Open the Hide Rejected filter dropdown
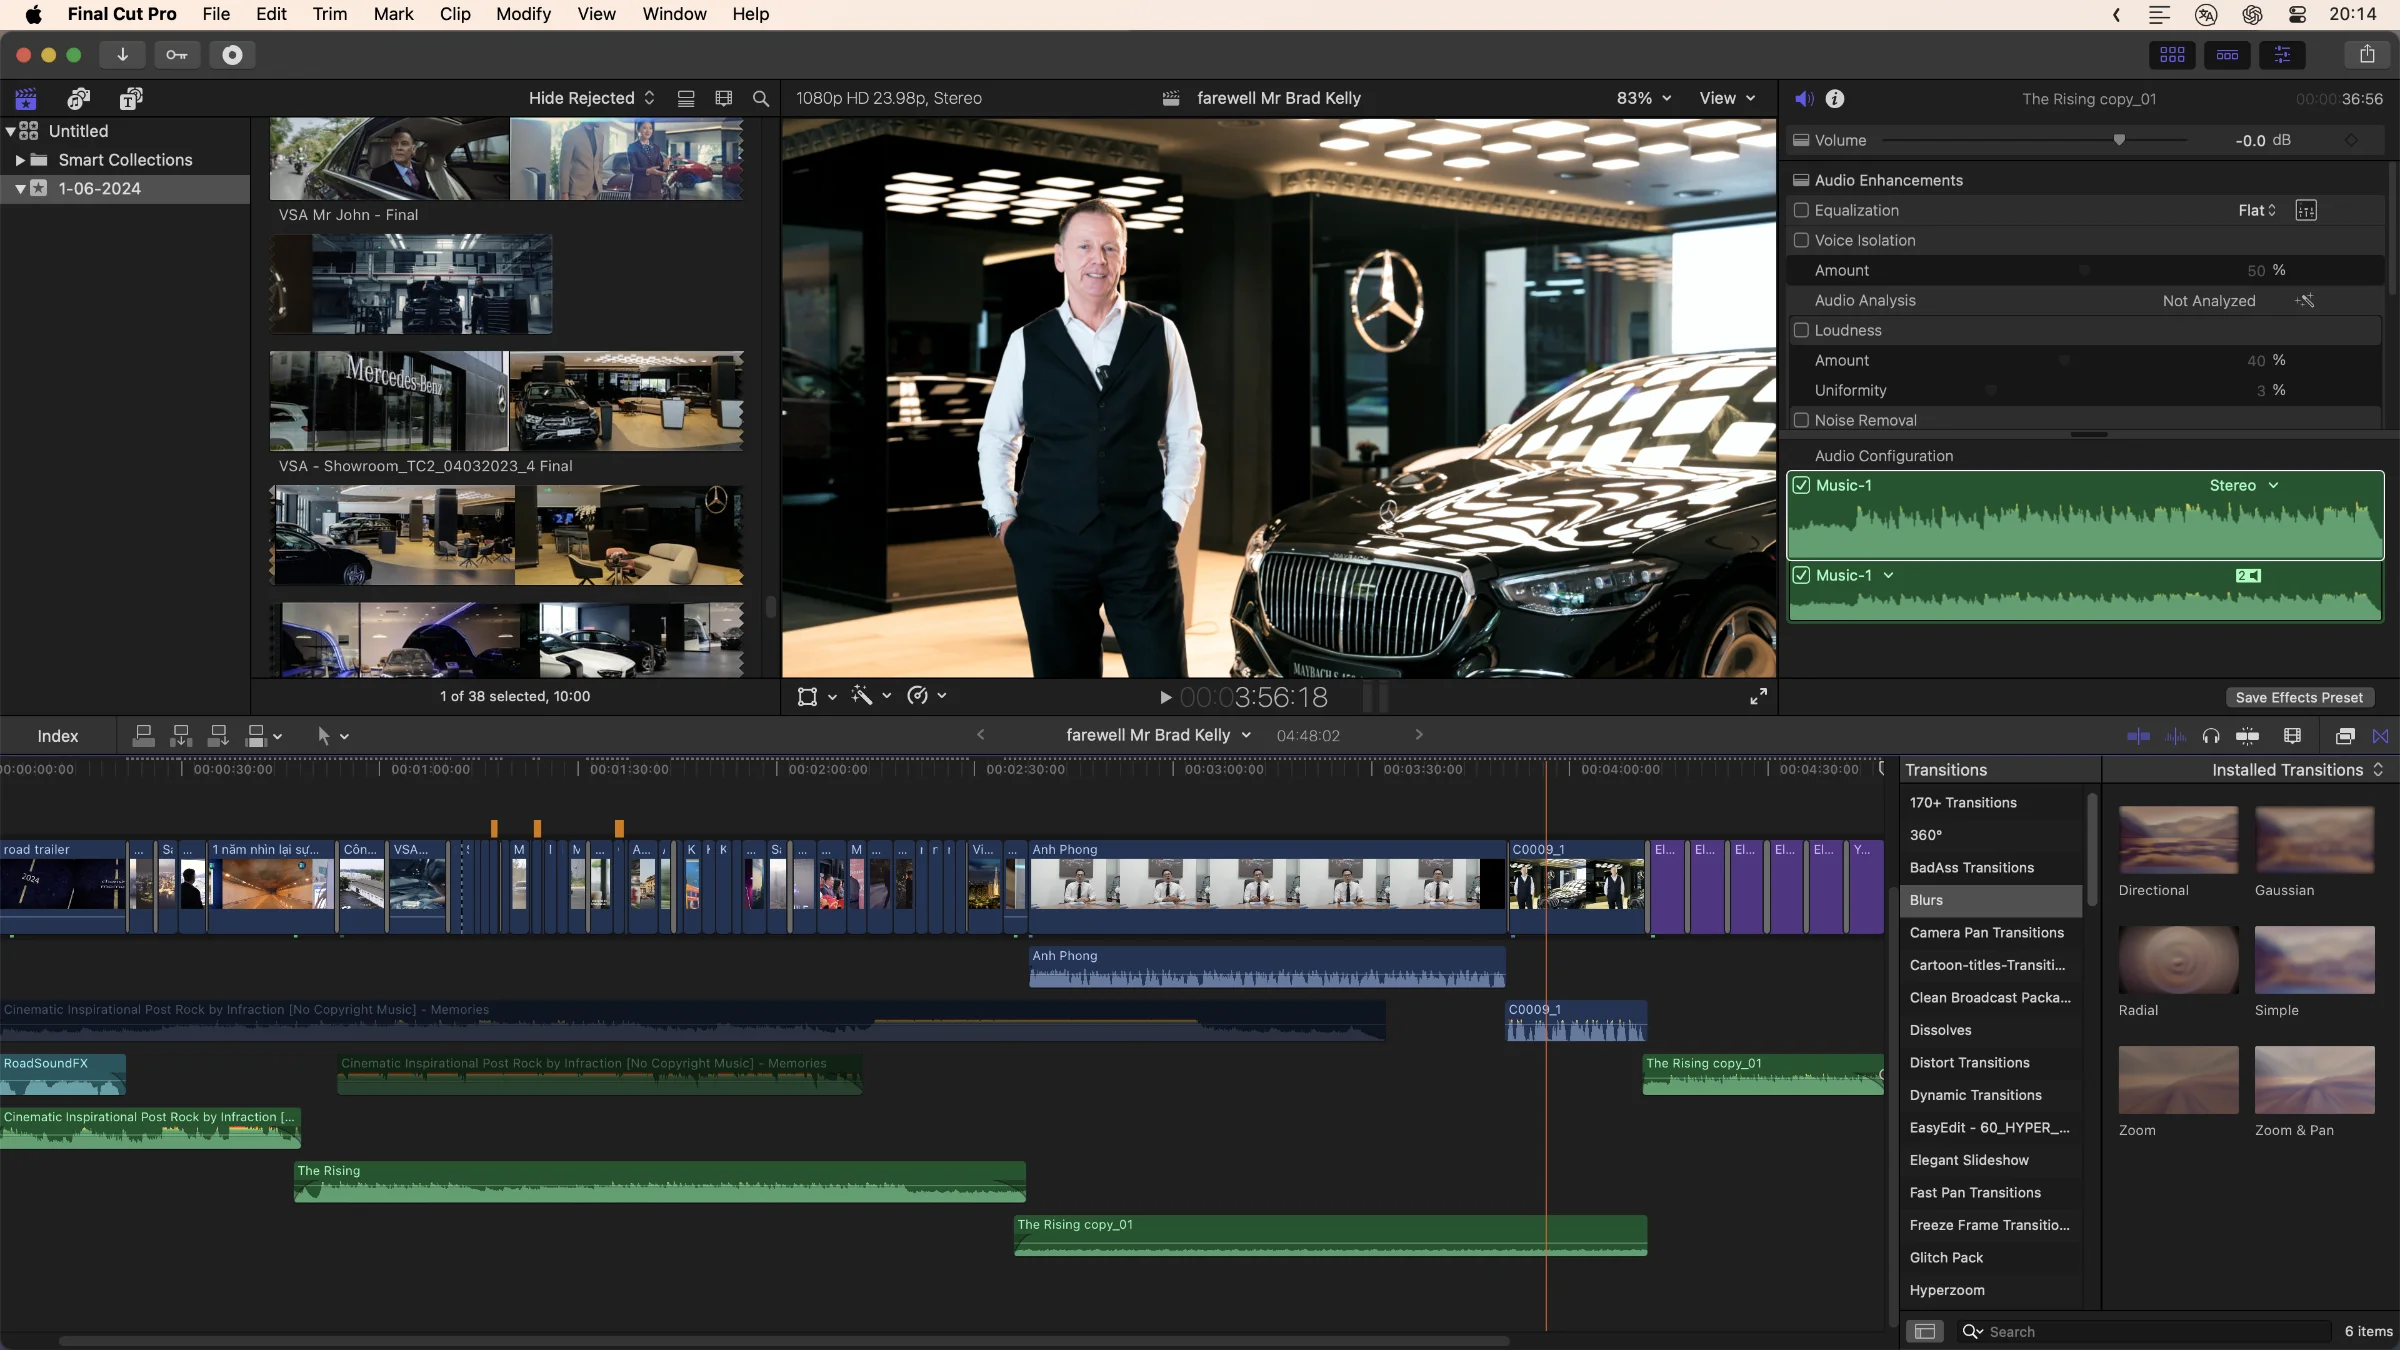 pyautogui.click(x=591, y=98)
